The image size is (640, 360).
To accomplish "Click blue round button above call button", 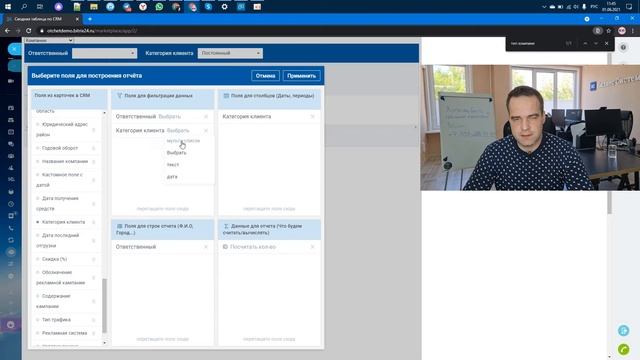I will pos(623,331).
